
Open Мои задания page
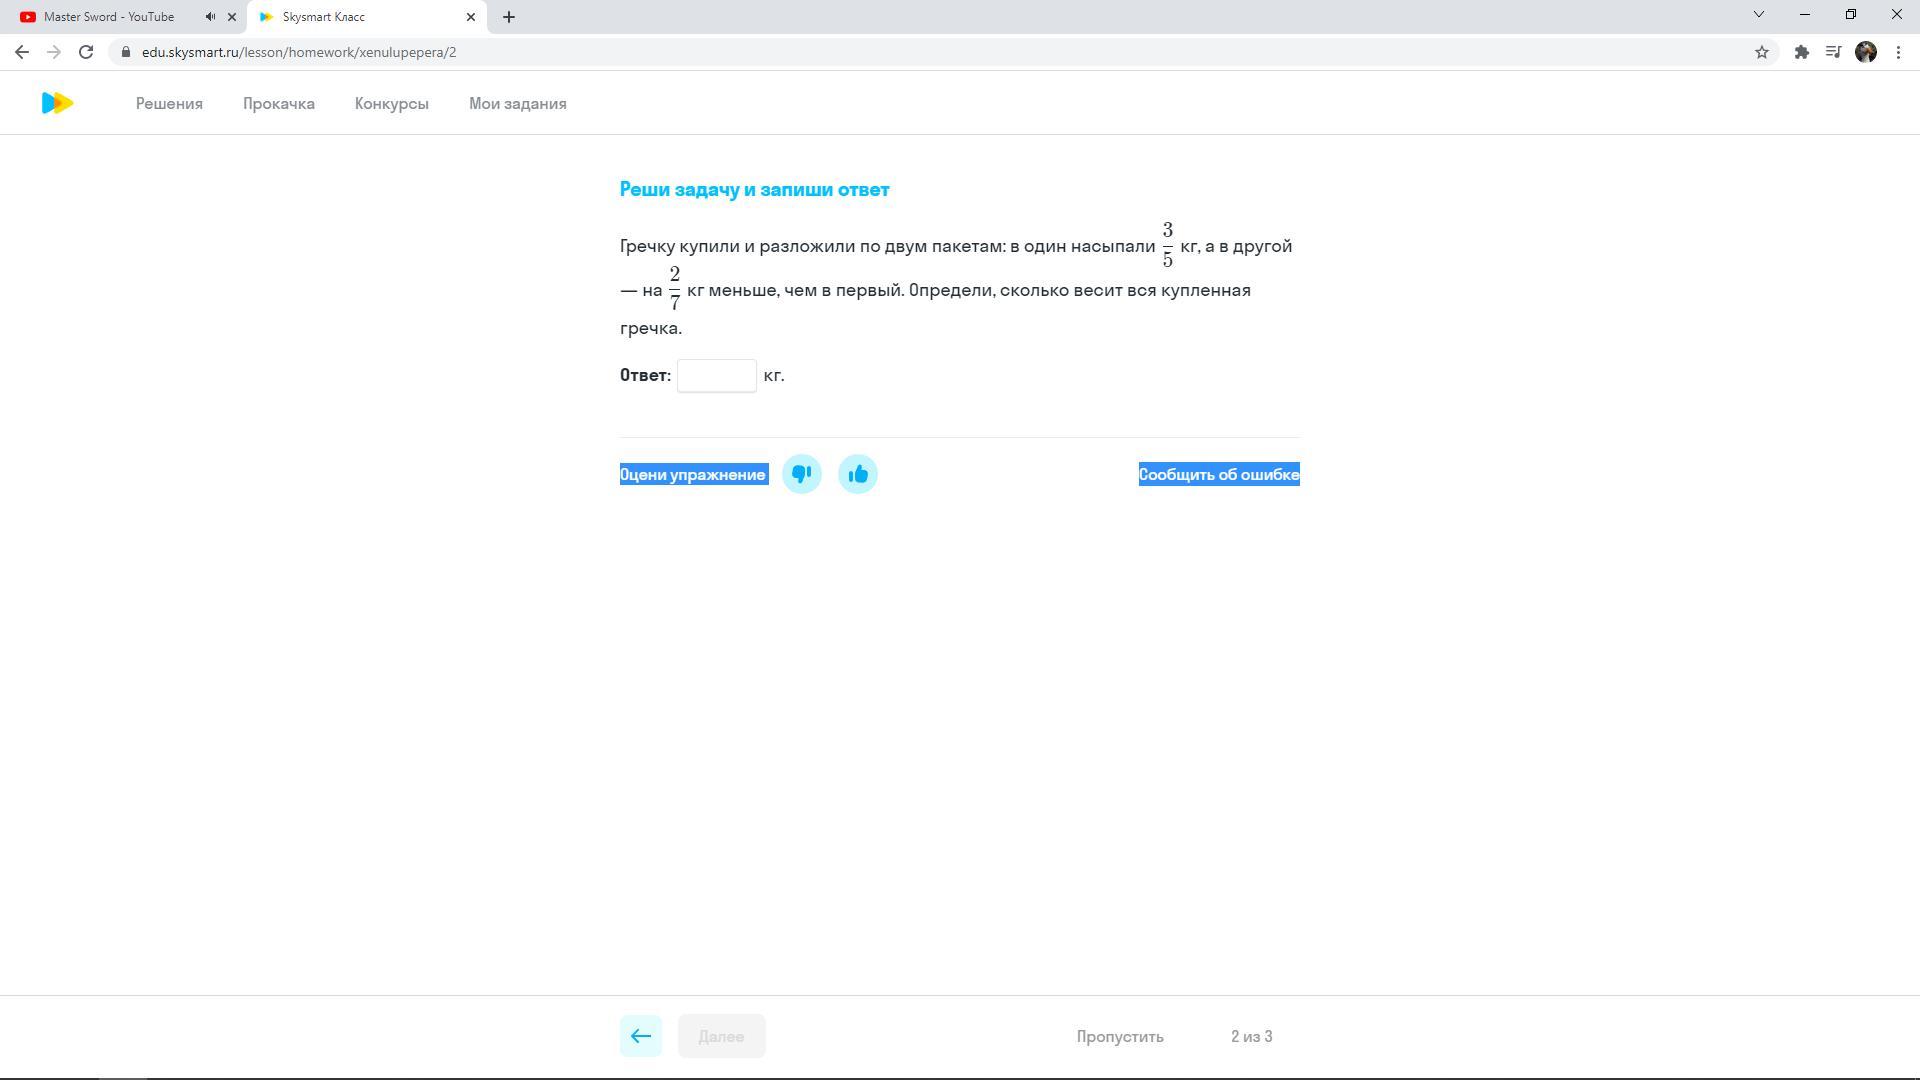click(517, 104)
